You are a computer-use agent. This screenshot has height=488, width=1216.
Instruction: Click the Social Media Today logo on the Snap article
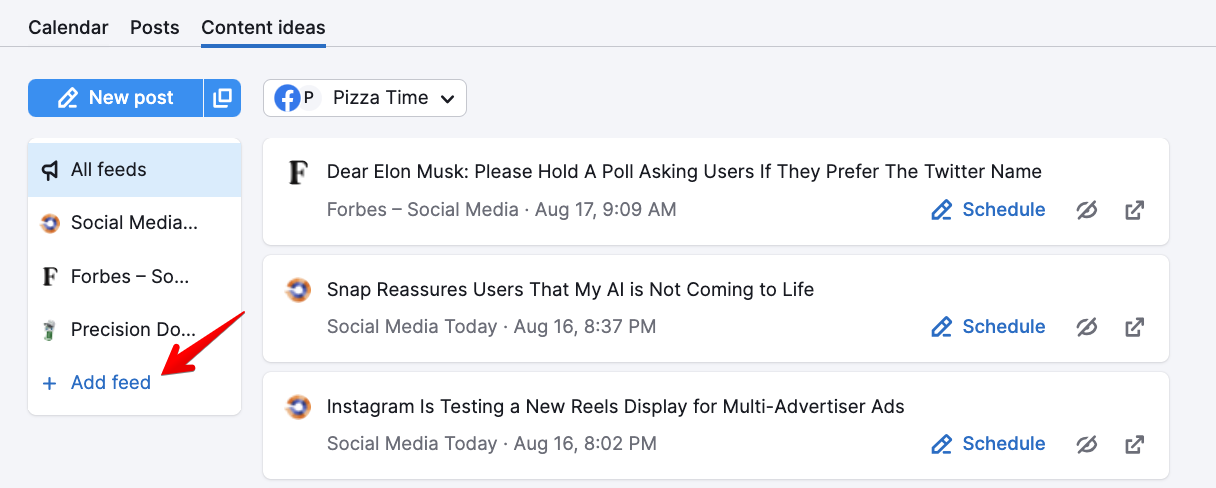[298, 290]
